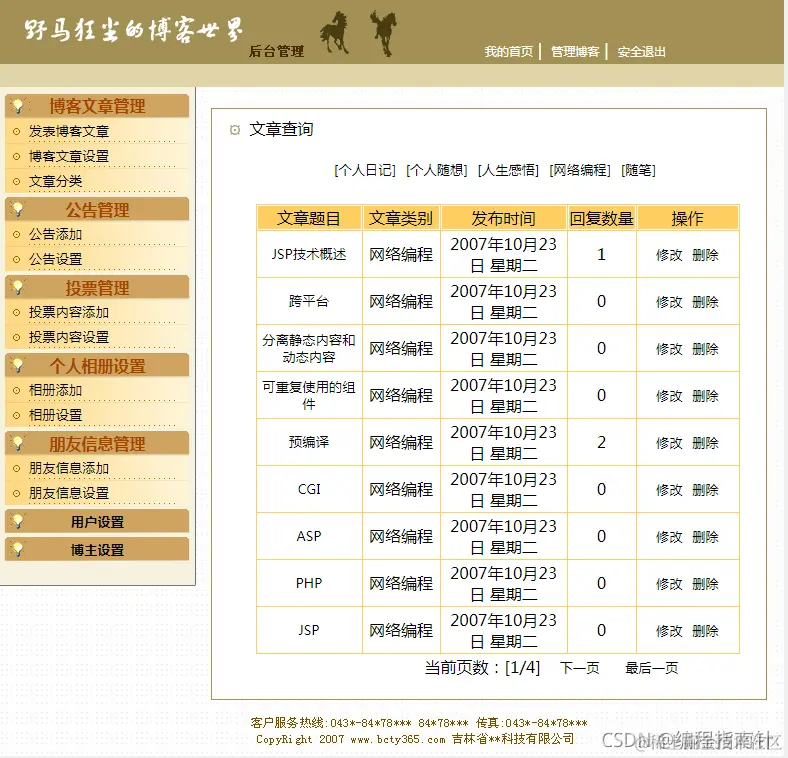Open 管理博客 in top navigation
This screenshot has height=758, width=788.
click(575, 52)
